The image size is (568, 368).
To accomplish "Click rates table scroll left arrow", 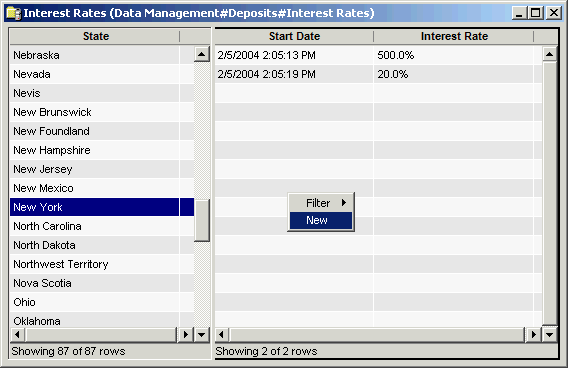I will [222, 334].
